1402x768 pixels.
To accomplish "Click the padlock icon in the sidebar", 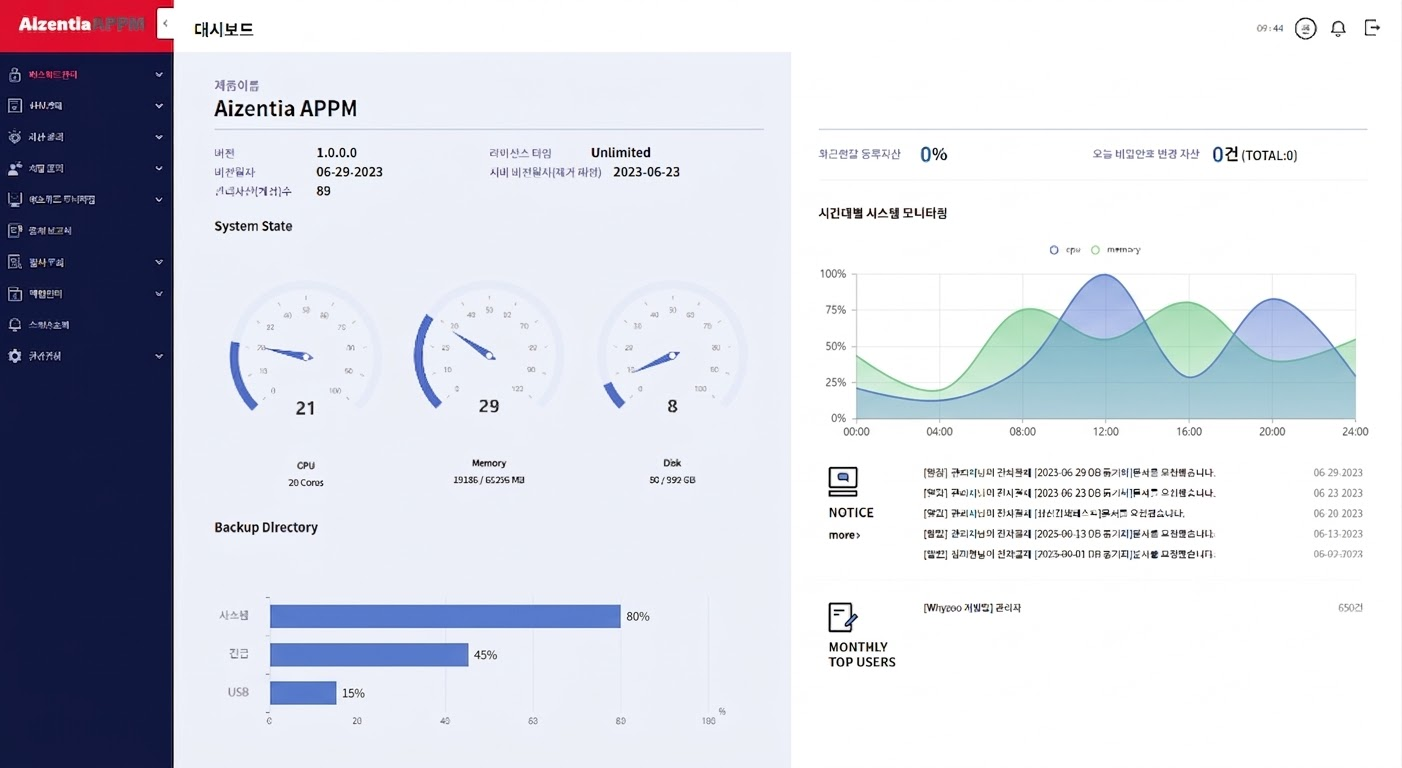I will click(14, 75).
